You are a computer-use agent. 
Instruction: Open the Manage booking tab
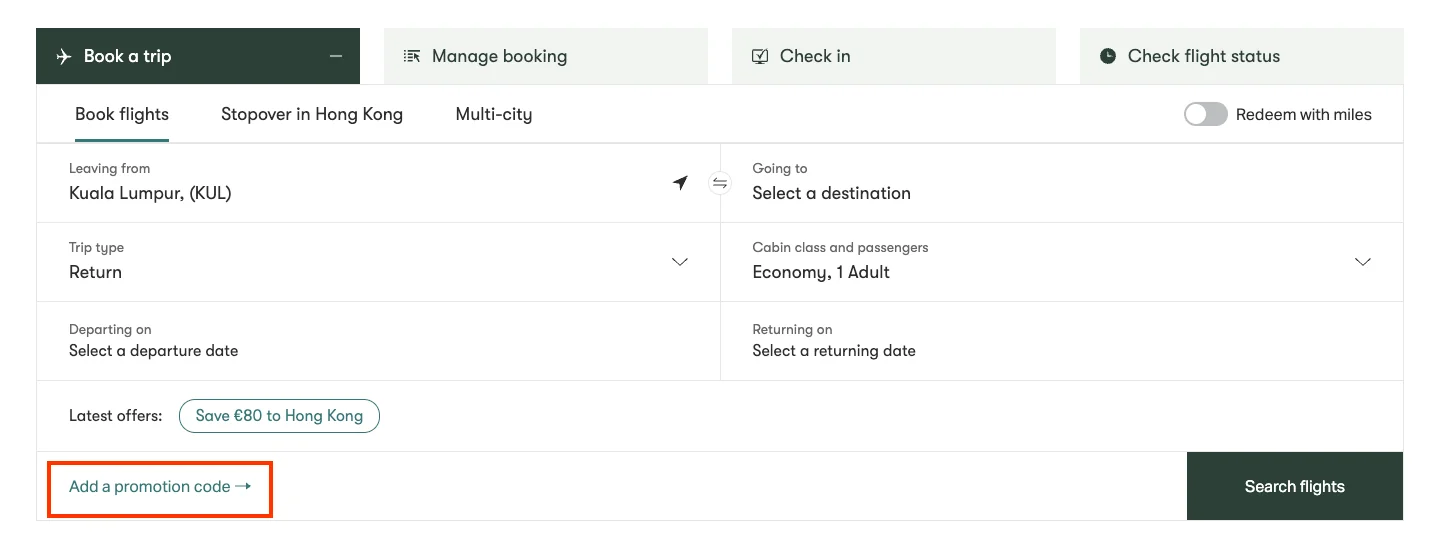tap(546, 56)
